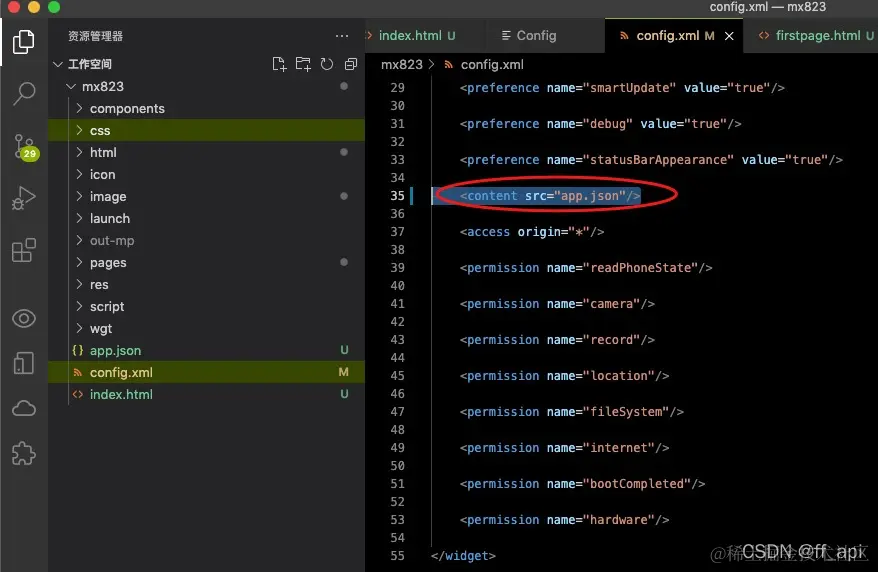Viewport: 878px width, 572px height.
Task: Click mx823 in the editor breadcrumb
Action: pos(401,65)
